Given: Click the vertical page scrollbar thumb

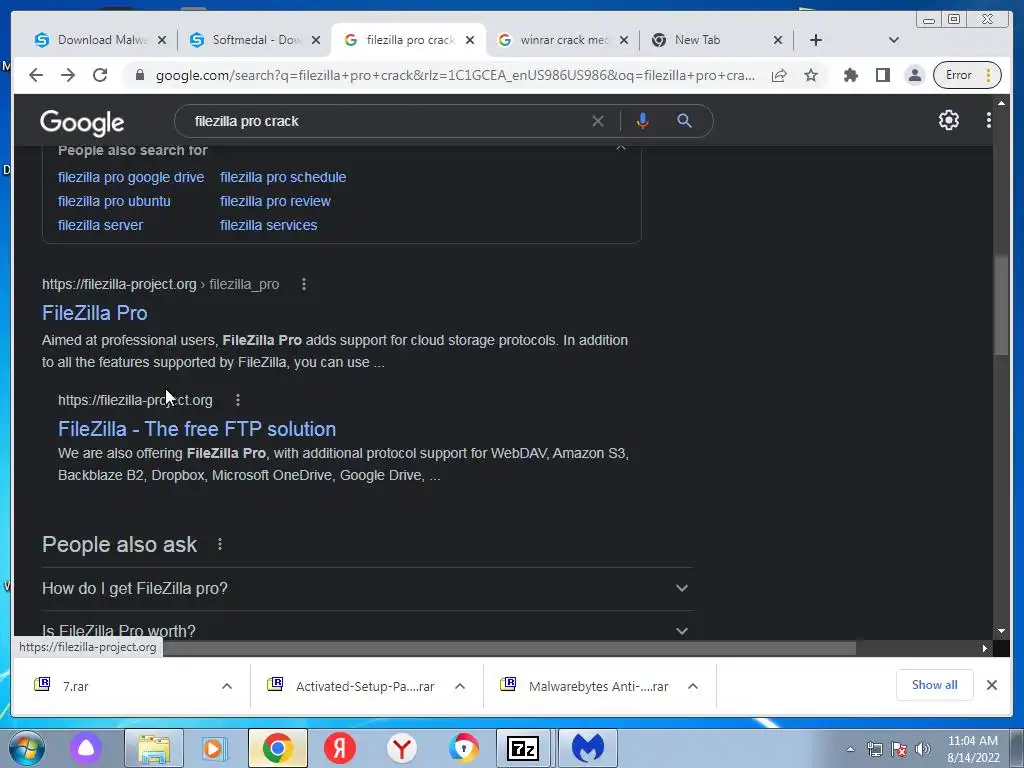Looking at the screenshot, I should click(x=1001, y=306).
